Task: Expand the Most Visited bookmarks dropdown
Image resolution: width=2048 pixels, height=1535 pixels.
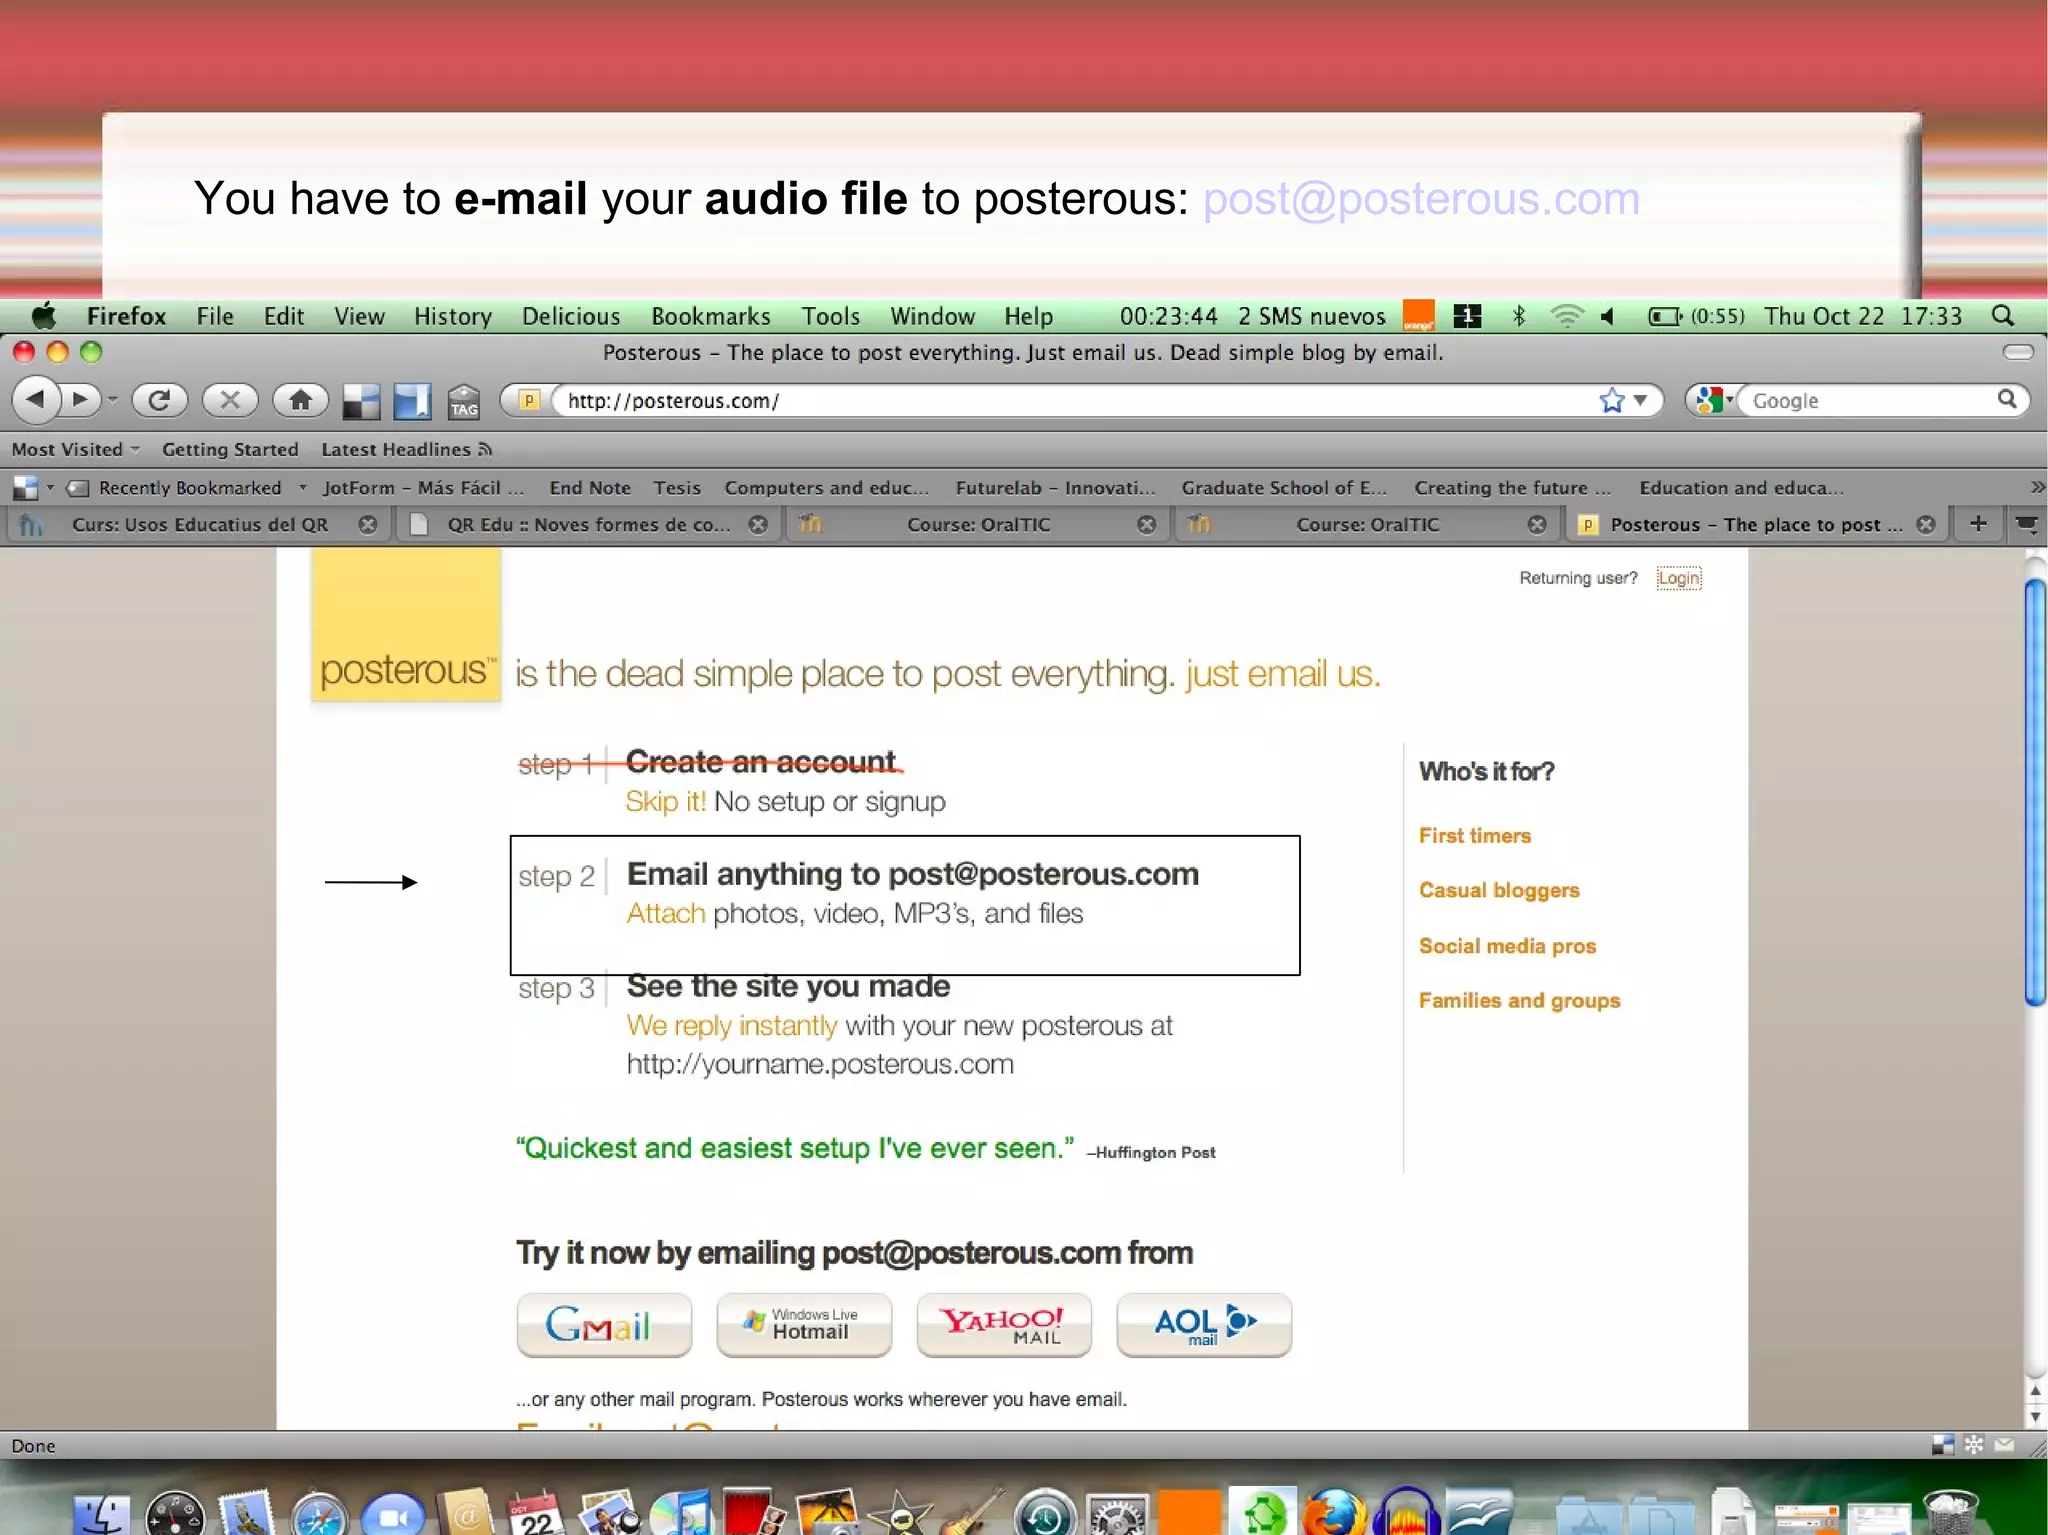Action: [x=76, y=450]
